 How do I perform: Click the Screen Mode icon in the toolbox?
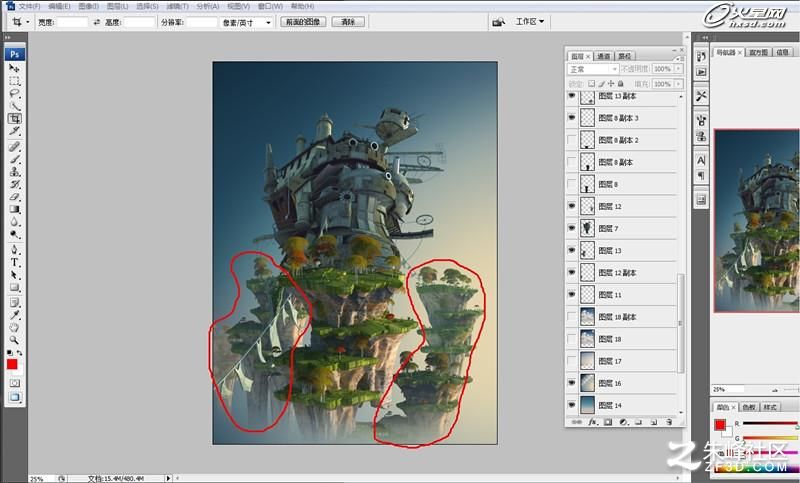tap(14, 397)
